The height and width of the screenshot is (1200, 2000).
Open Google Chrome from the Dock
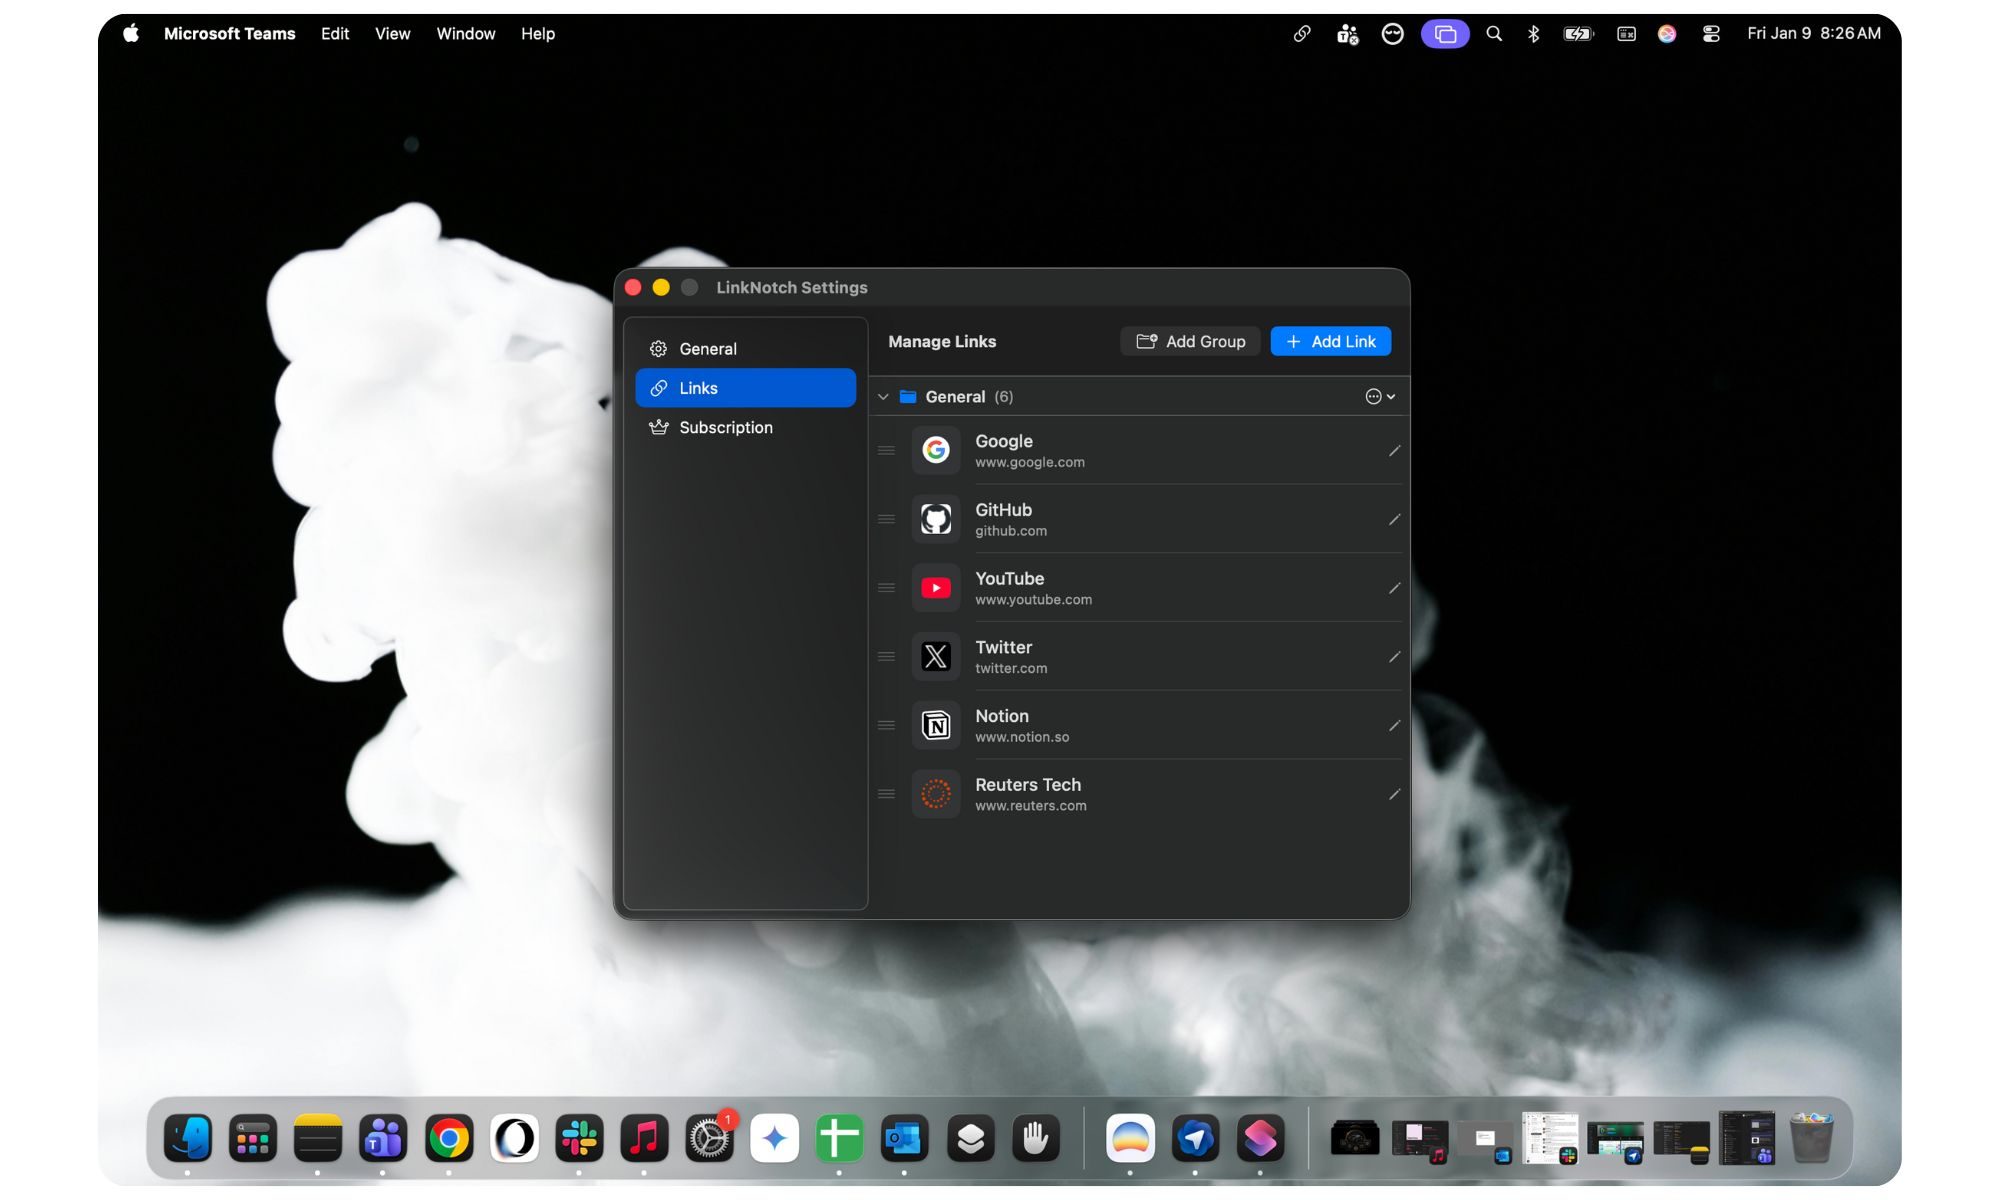(x=450, y=1137)
